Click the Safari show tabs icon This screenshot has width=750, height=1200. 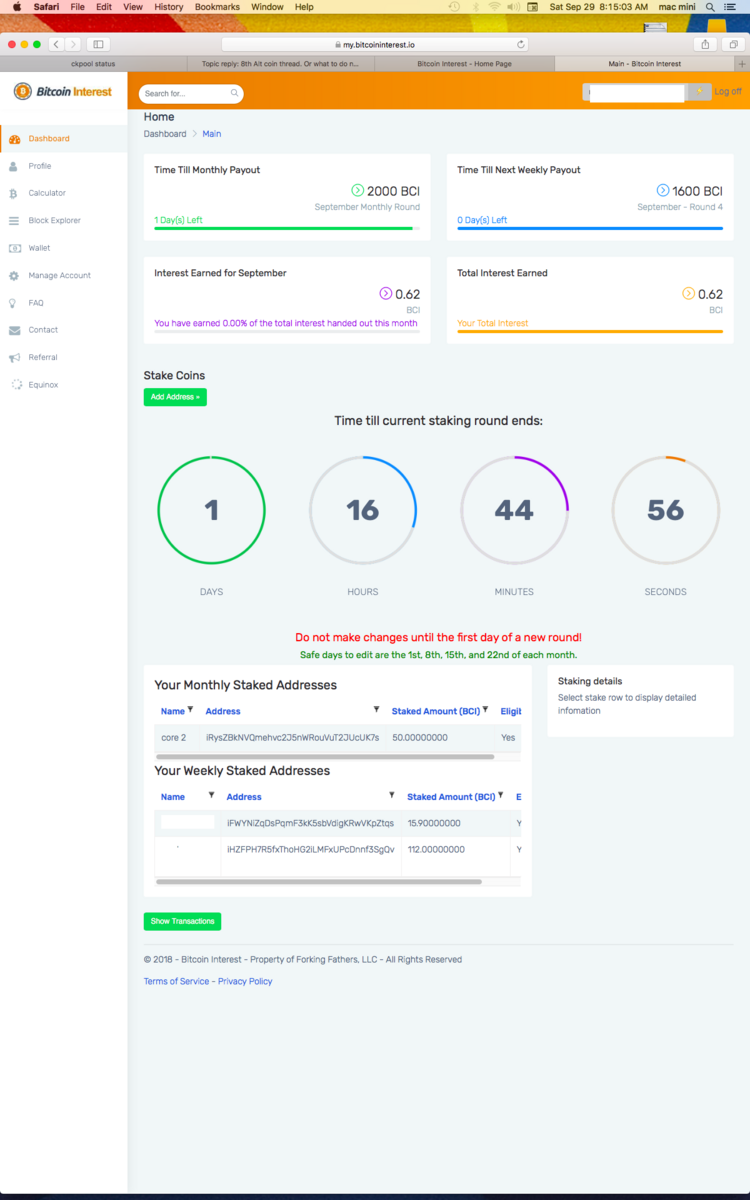coord(733,44)
